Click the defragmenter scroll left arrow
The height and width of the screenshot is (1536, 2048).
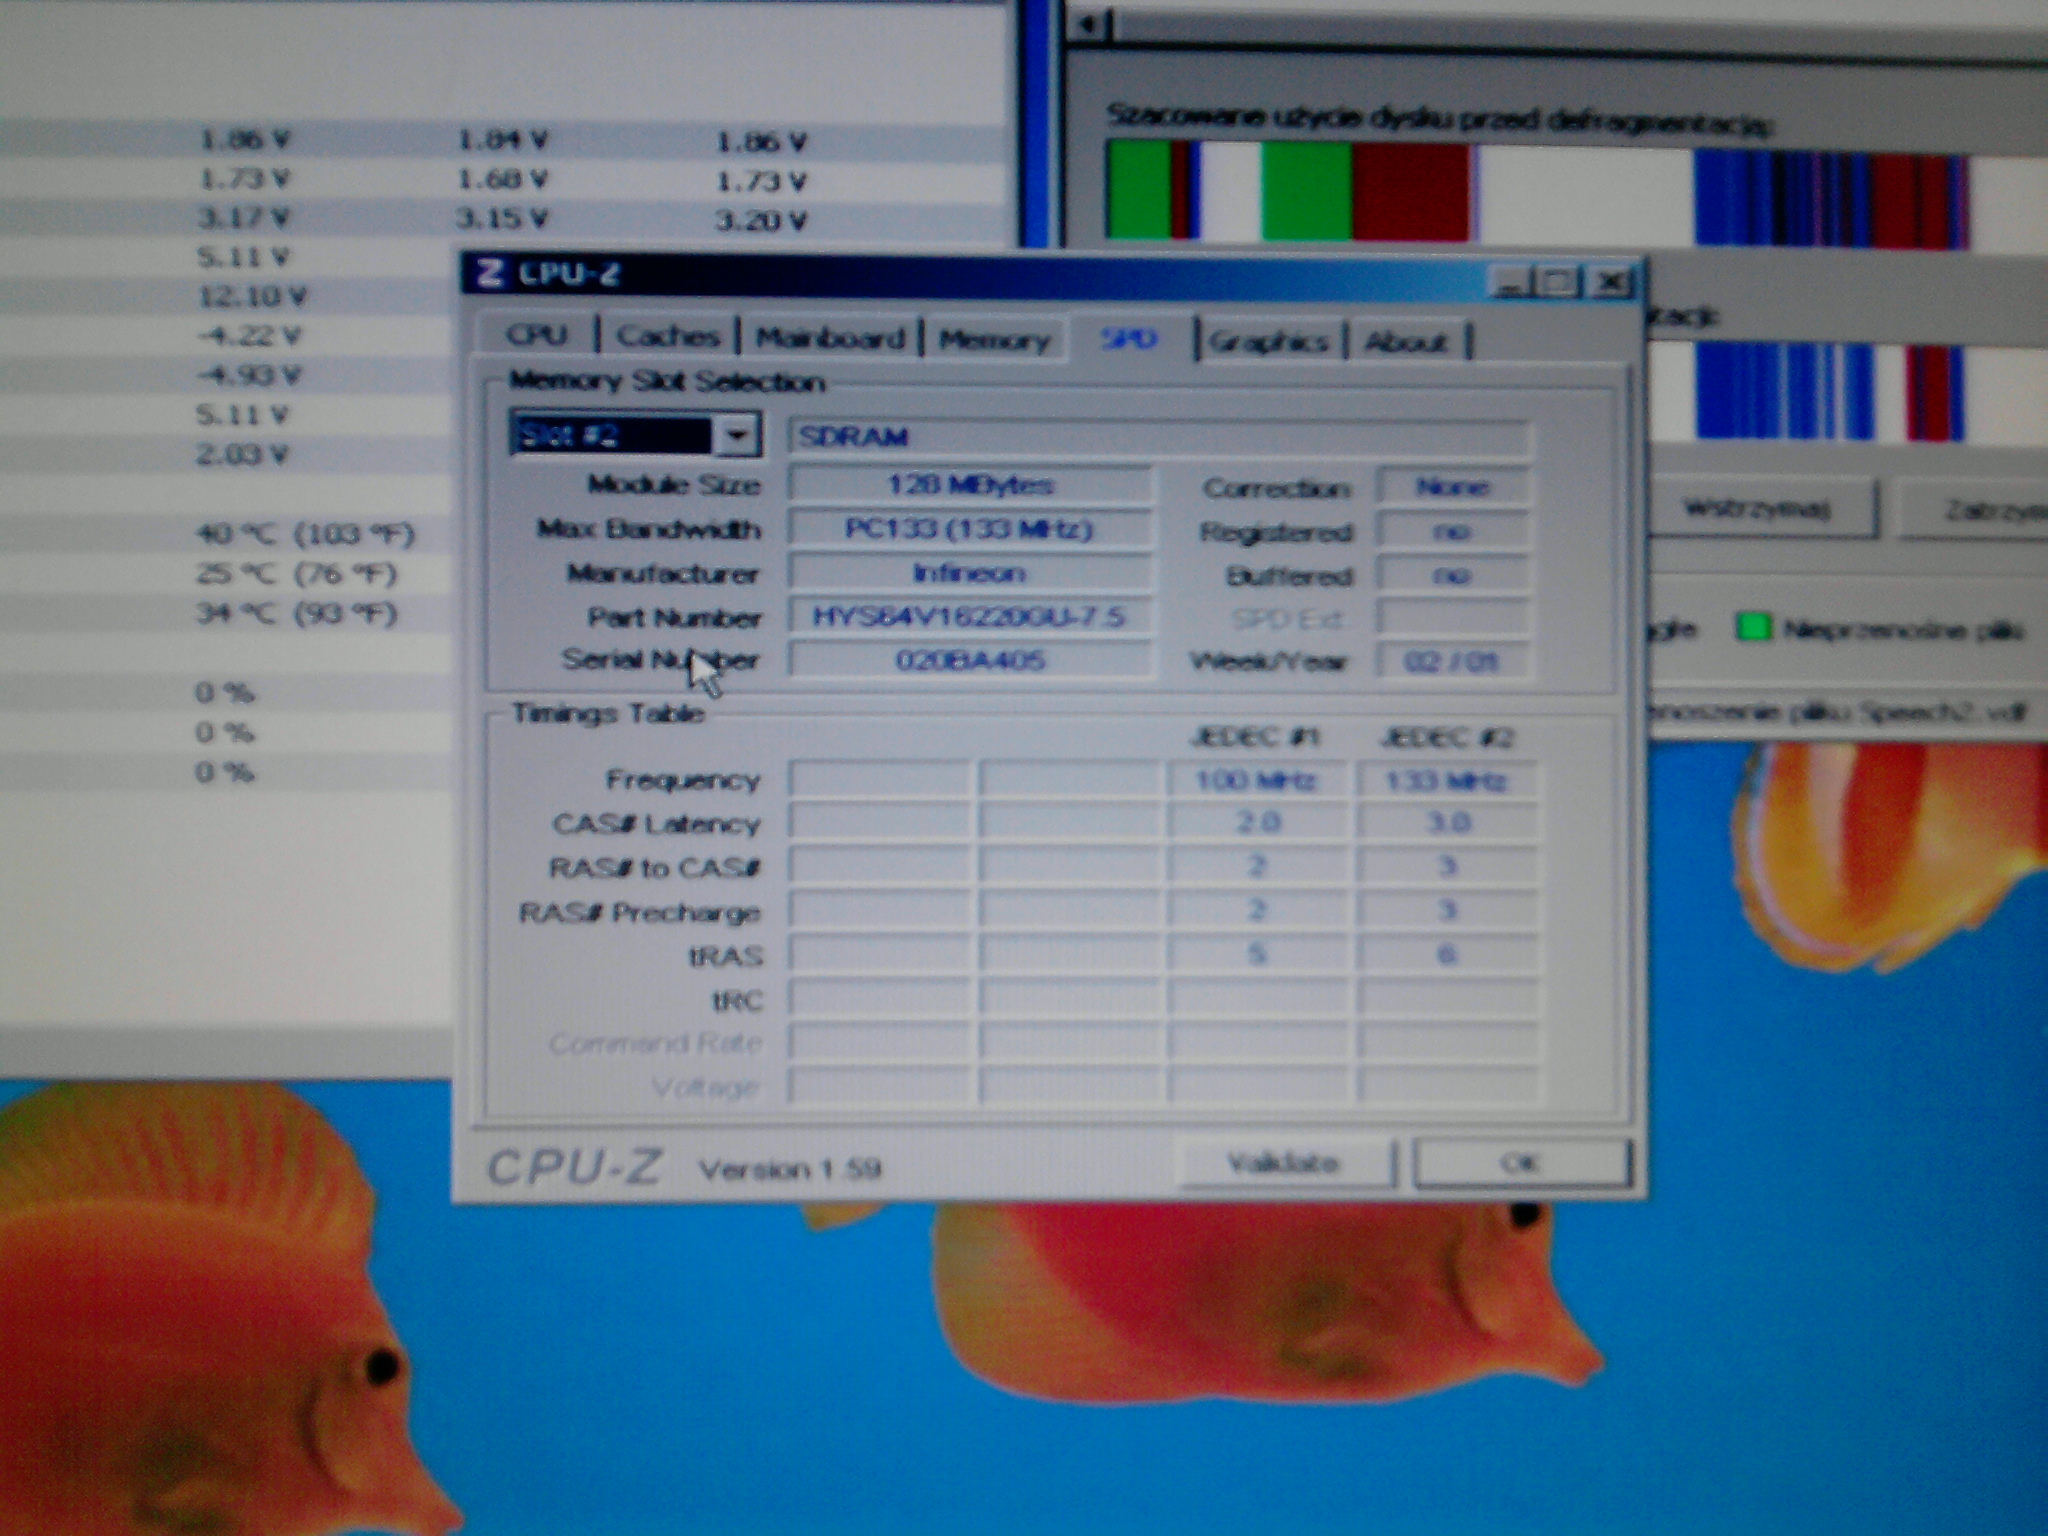click(x=1089, y=24)
